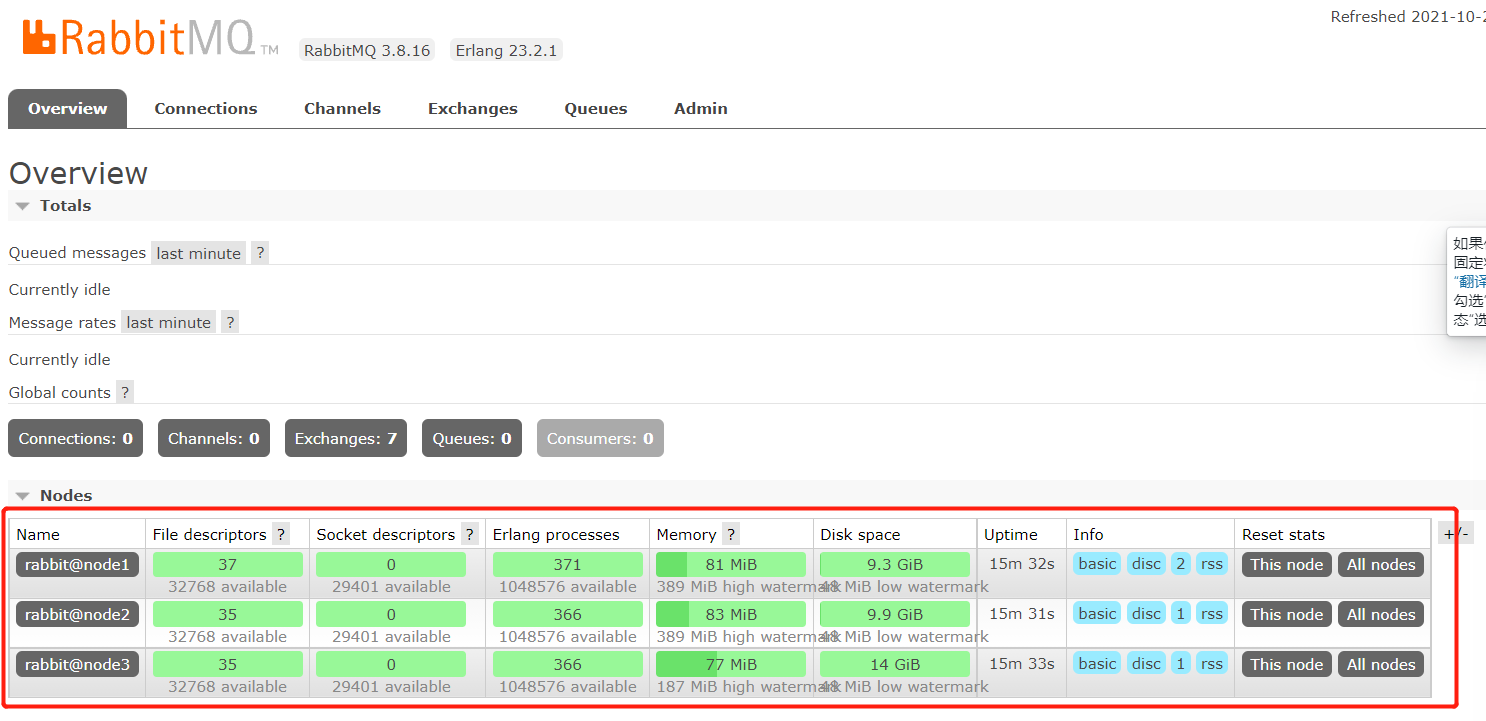1486x721 pixels.
Task: Click the Erlang processes column header
Action: tap(556, 535)
